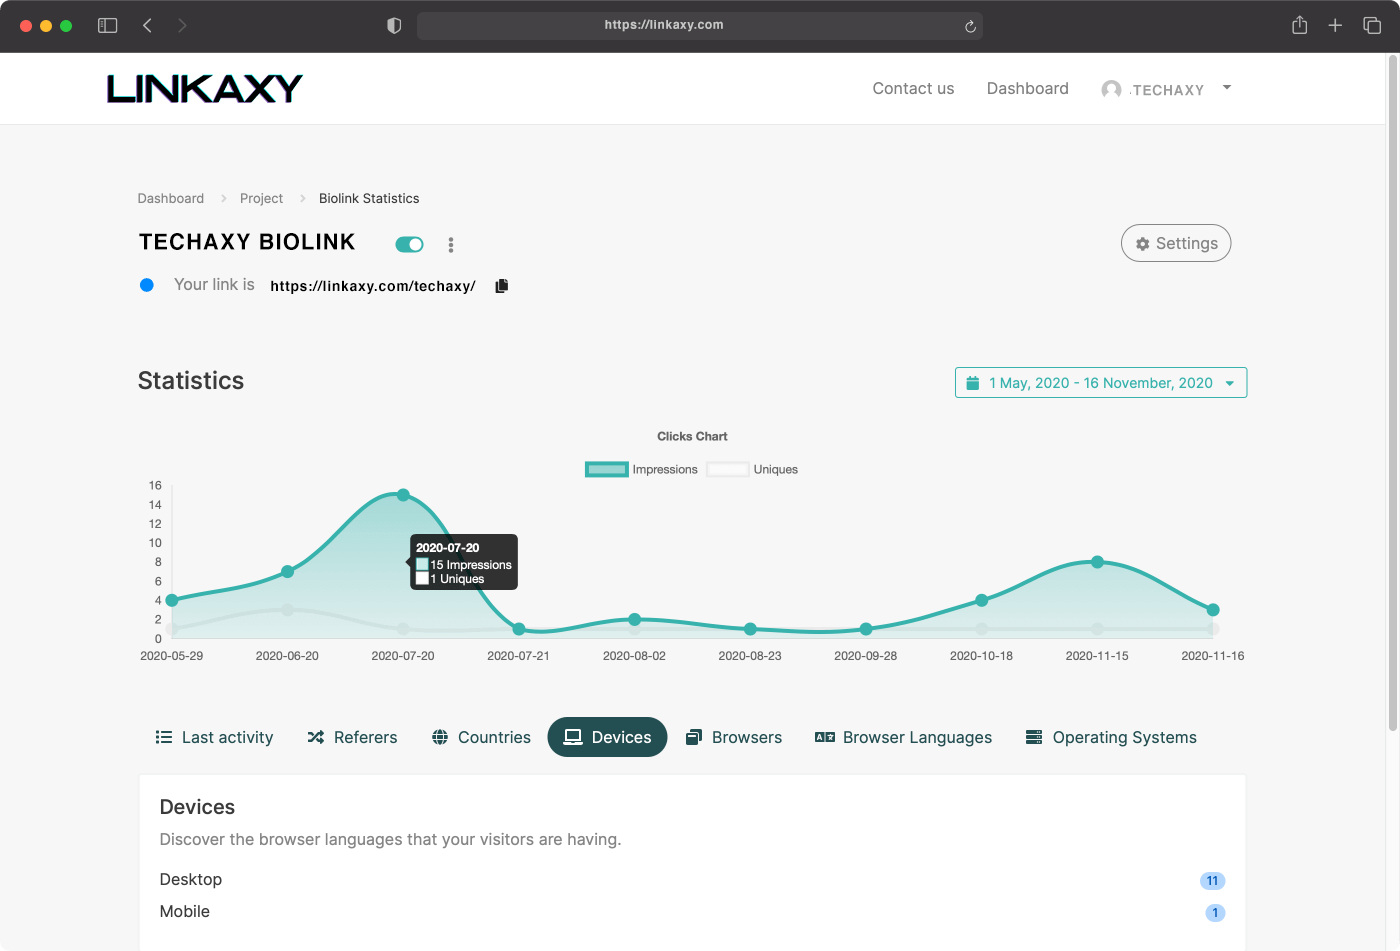Screen dimensions: 1400x951
Task: Switch to Last activity tab
Action: (214, 737)
